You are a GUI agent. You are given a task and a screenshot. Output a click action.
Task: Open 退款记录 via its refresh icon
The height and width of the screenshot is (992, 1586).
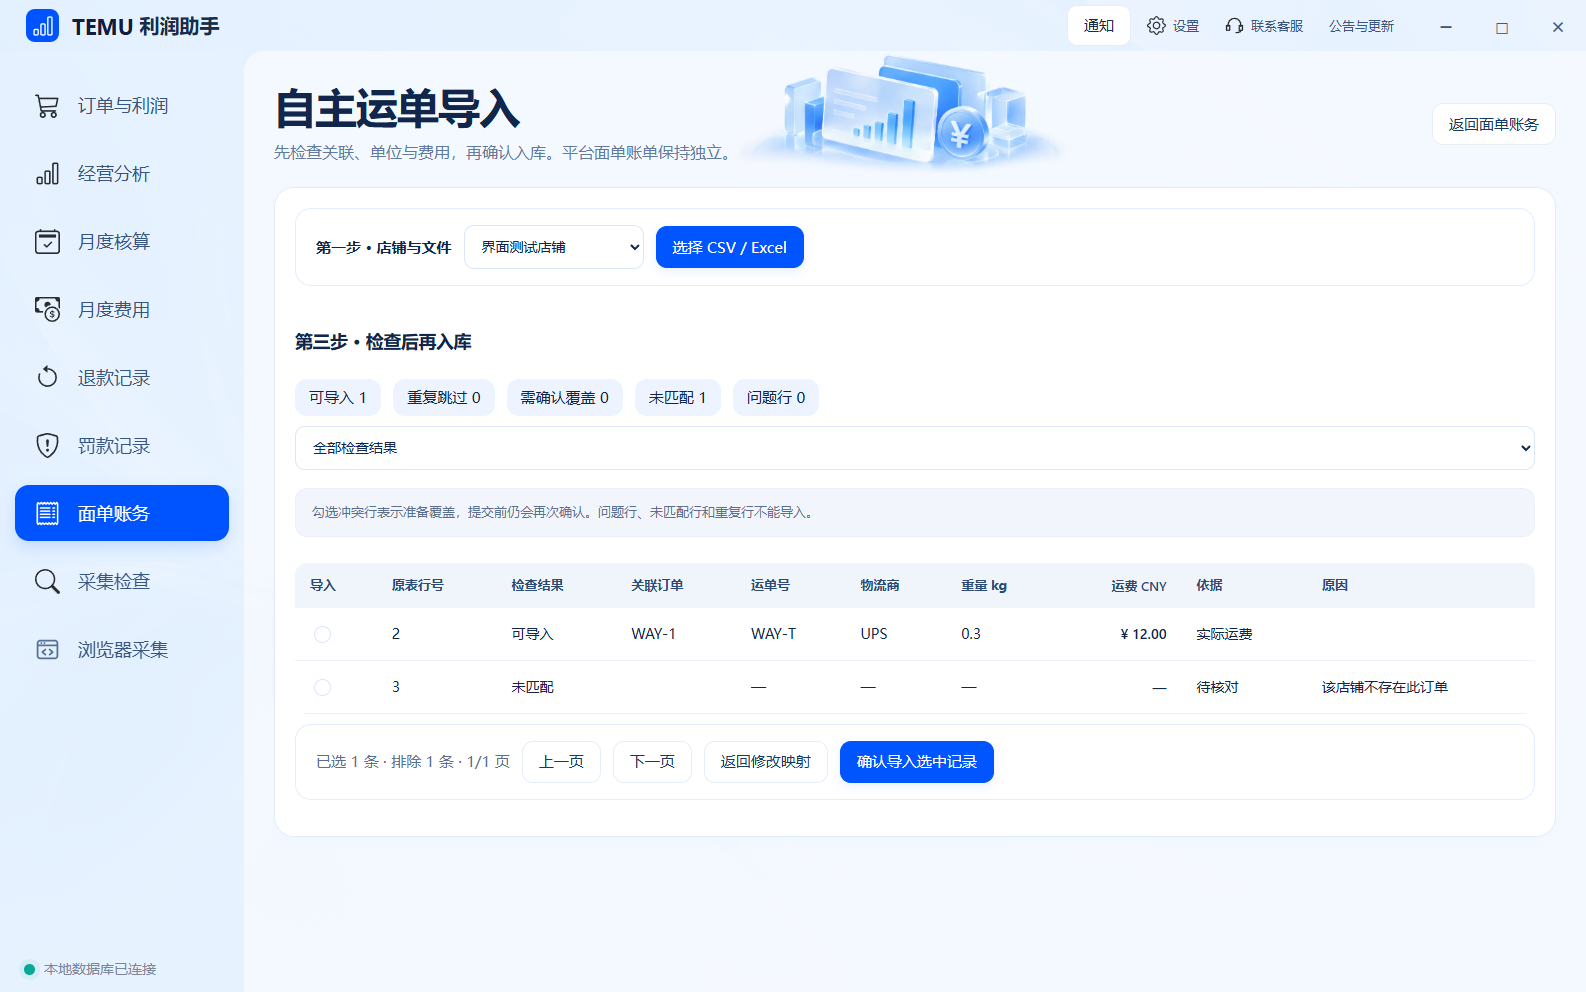coord(47,378)
